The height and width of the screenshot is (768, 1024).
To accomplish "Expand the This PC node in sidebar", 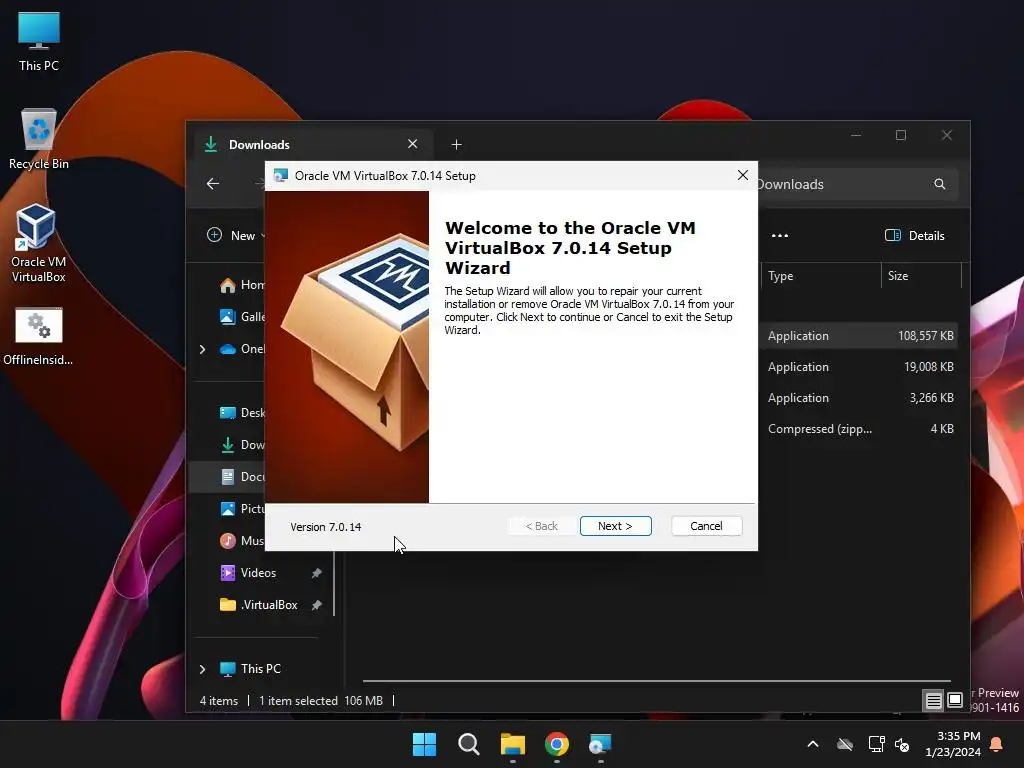I will pyautogui.click(x=202, y=669).
